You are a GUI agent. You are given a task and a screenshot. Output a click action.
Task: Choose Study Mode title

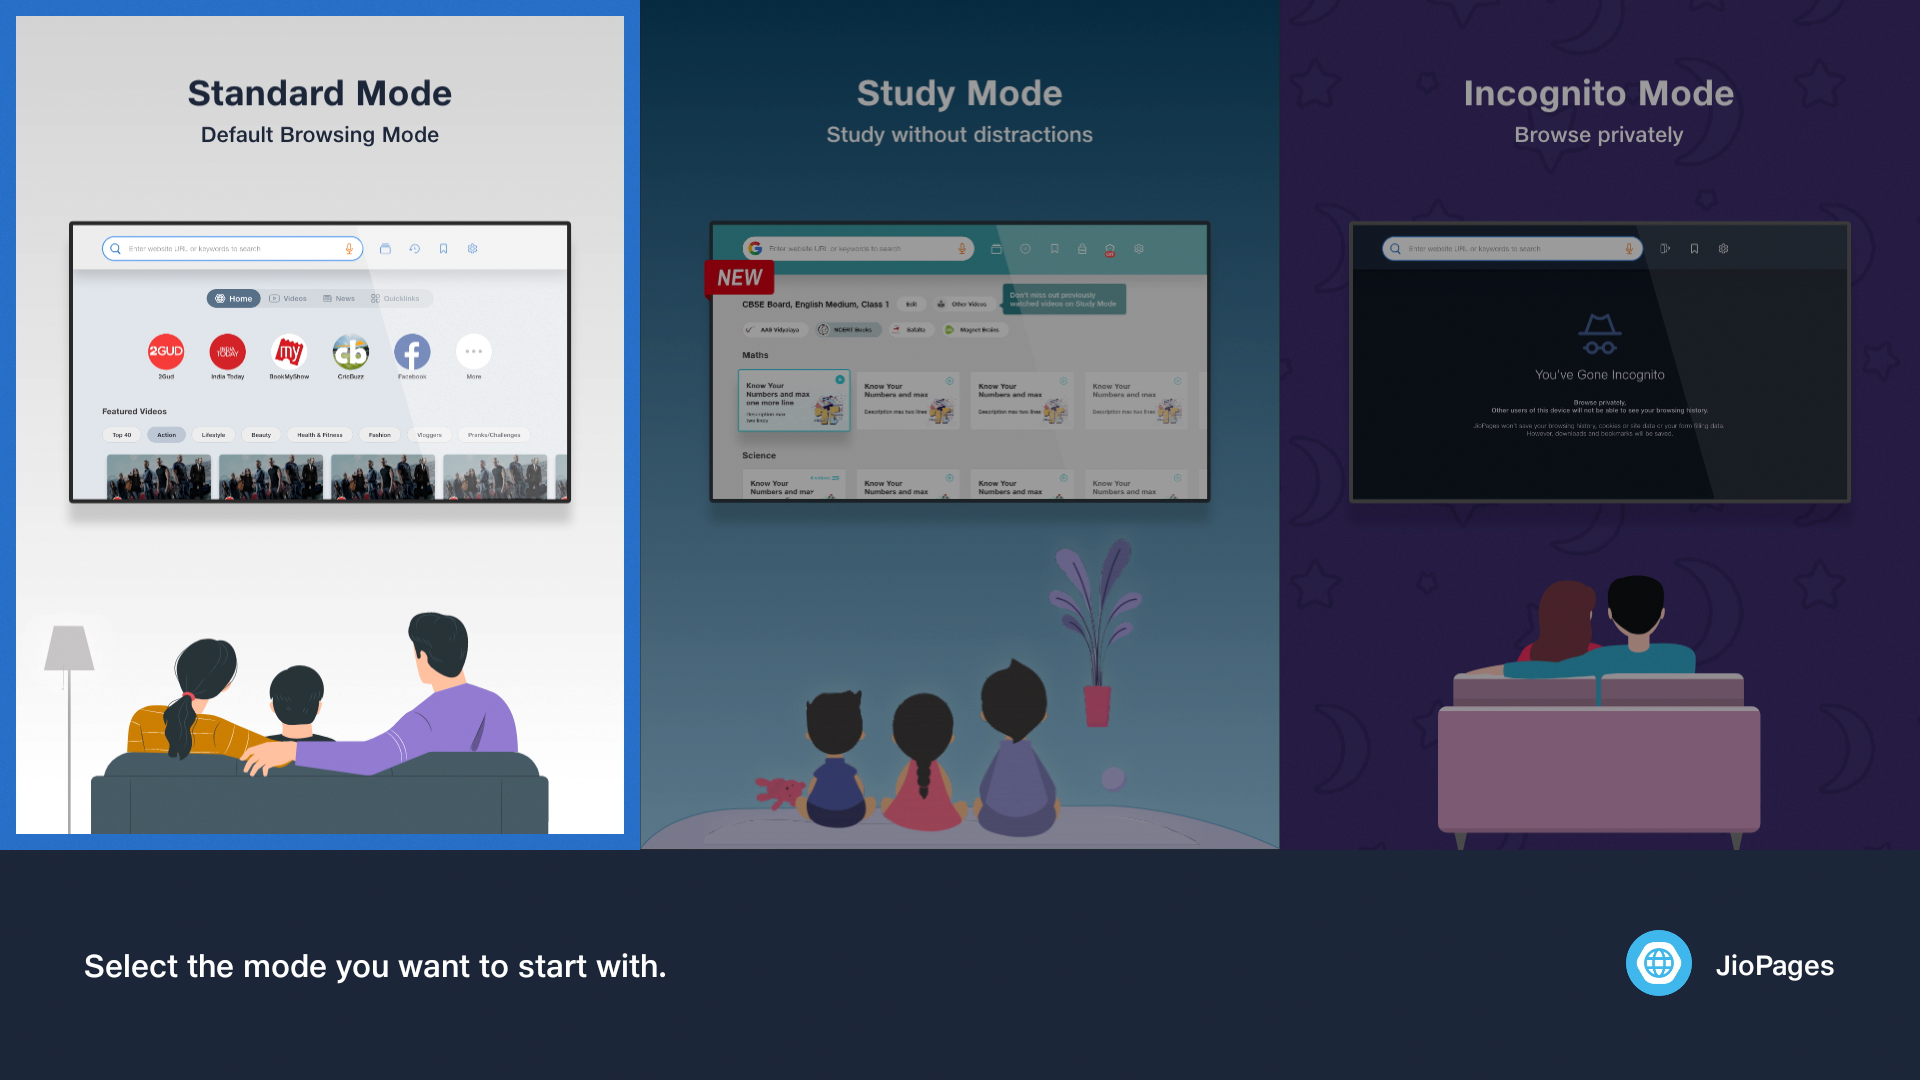click(x=959, y=93)
